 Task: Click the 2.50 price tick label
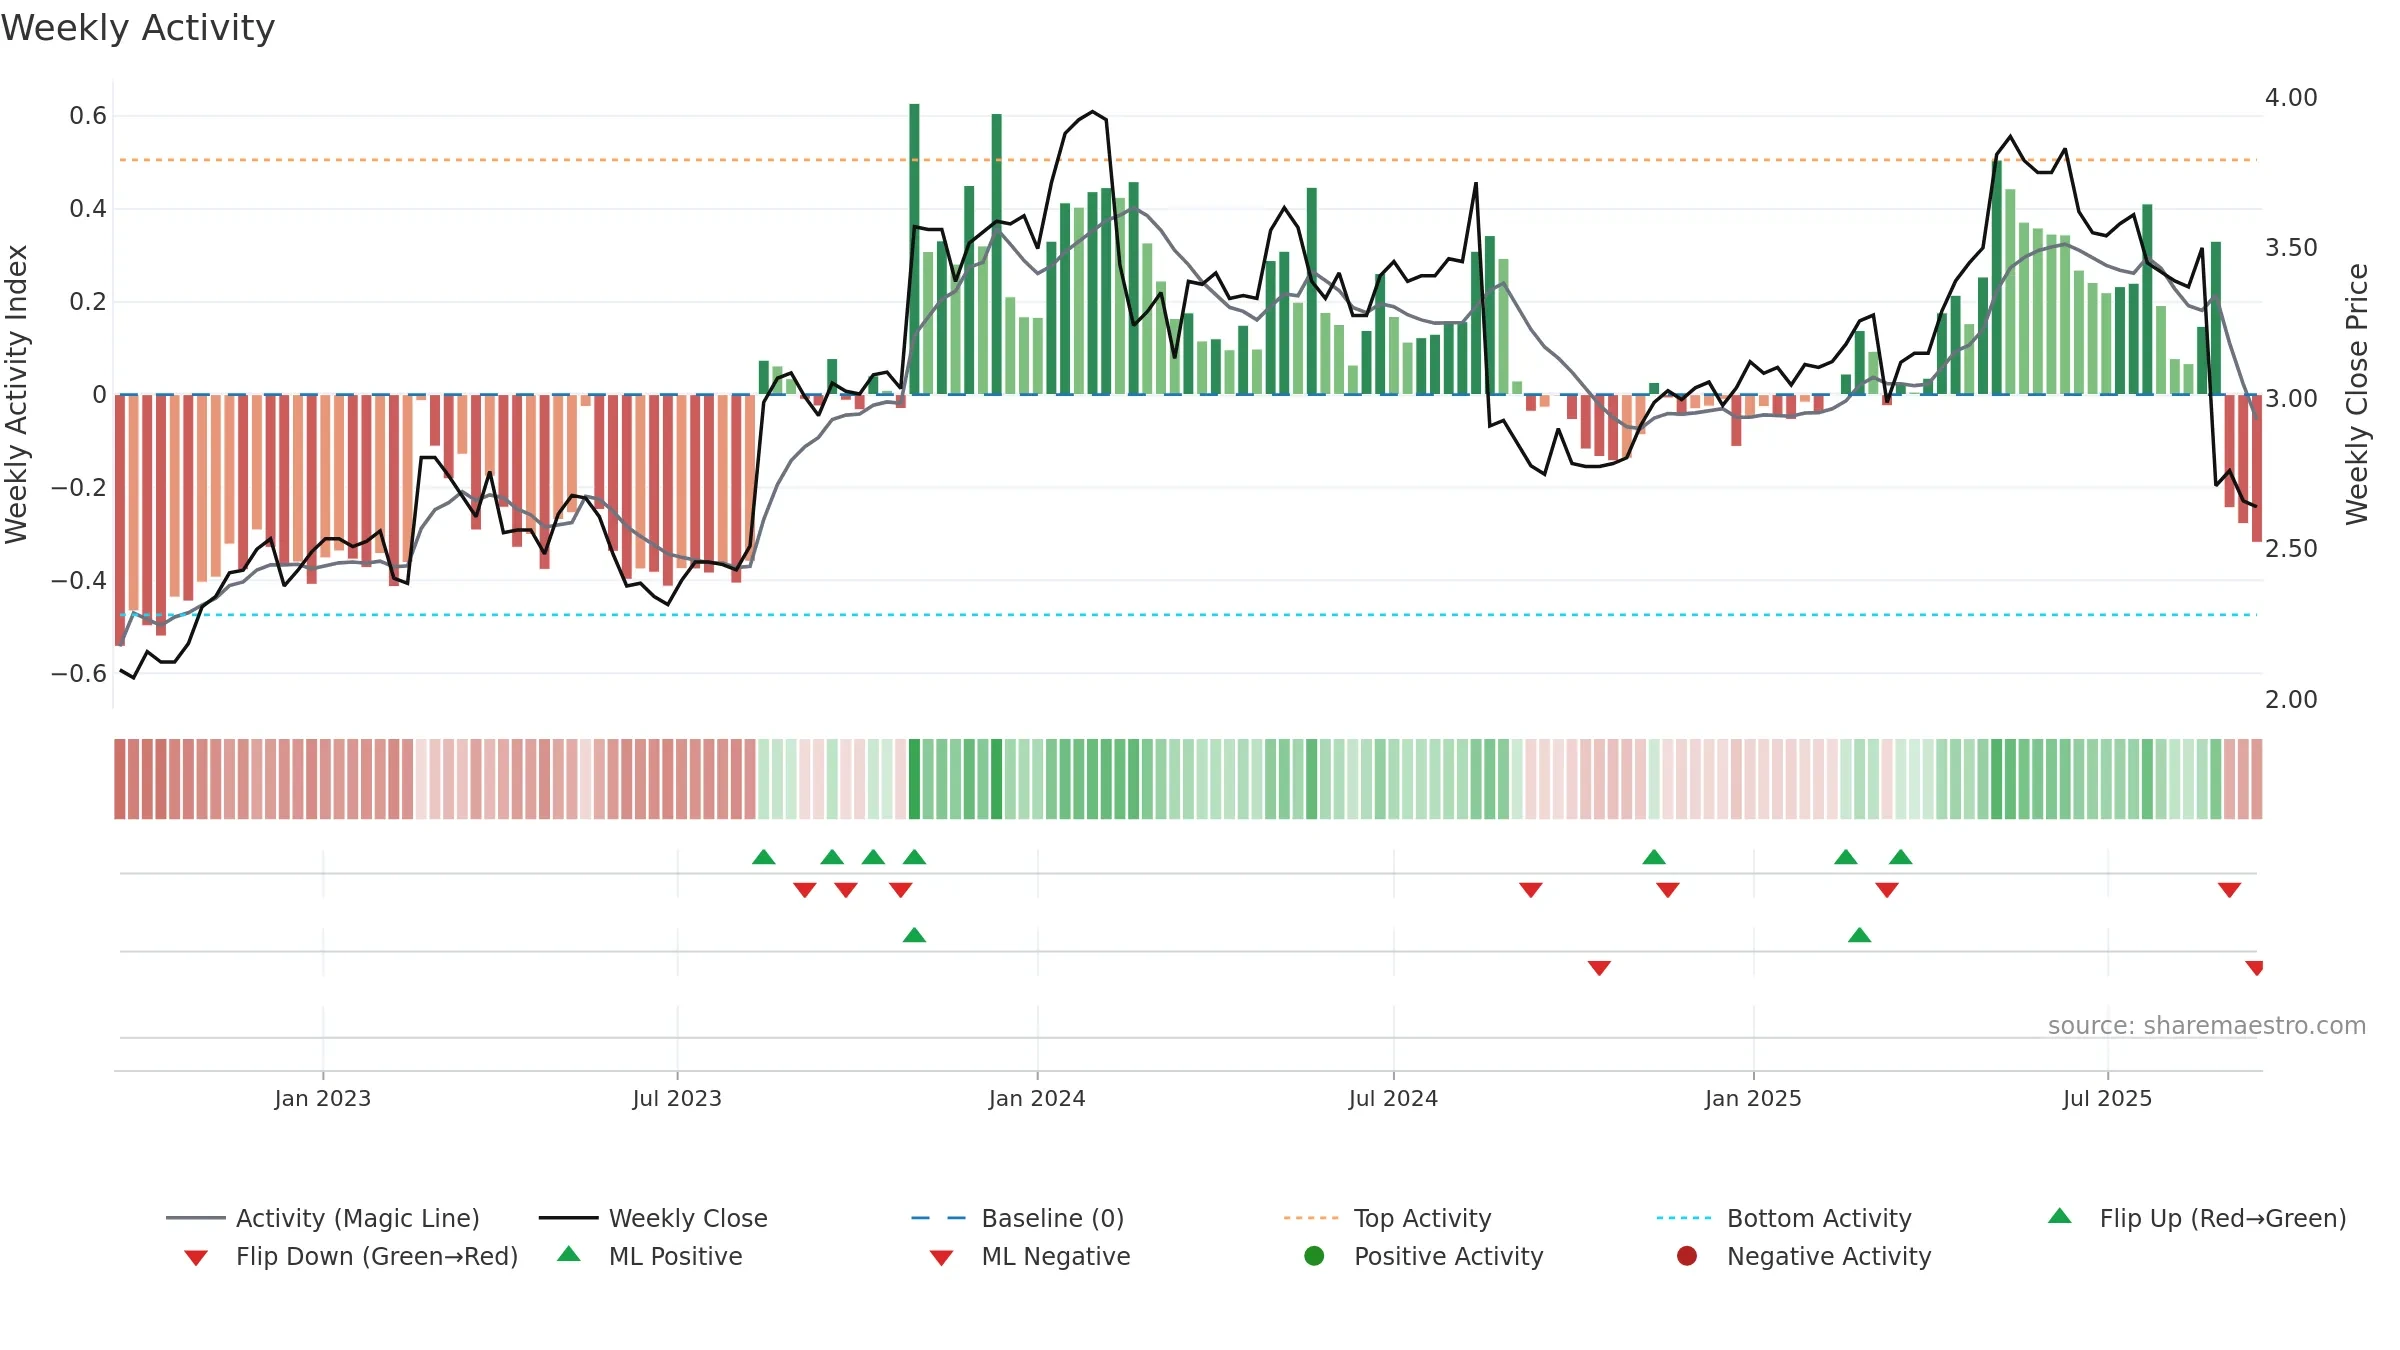click(2291, 549)
